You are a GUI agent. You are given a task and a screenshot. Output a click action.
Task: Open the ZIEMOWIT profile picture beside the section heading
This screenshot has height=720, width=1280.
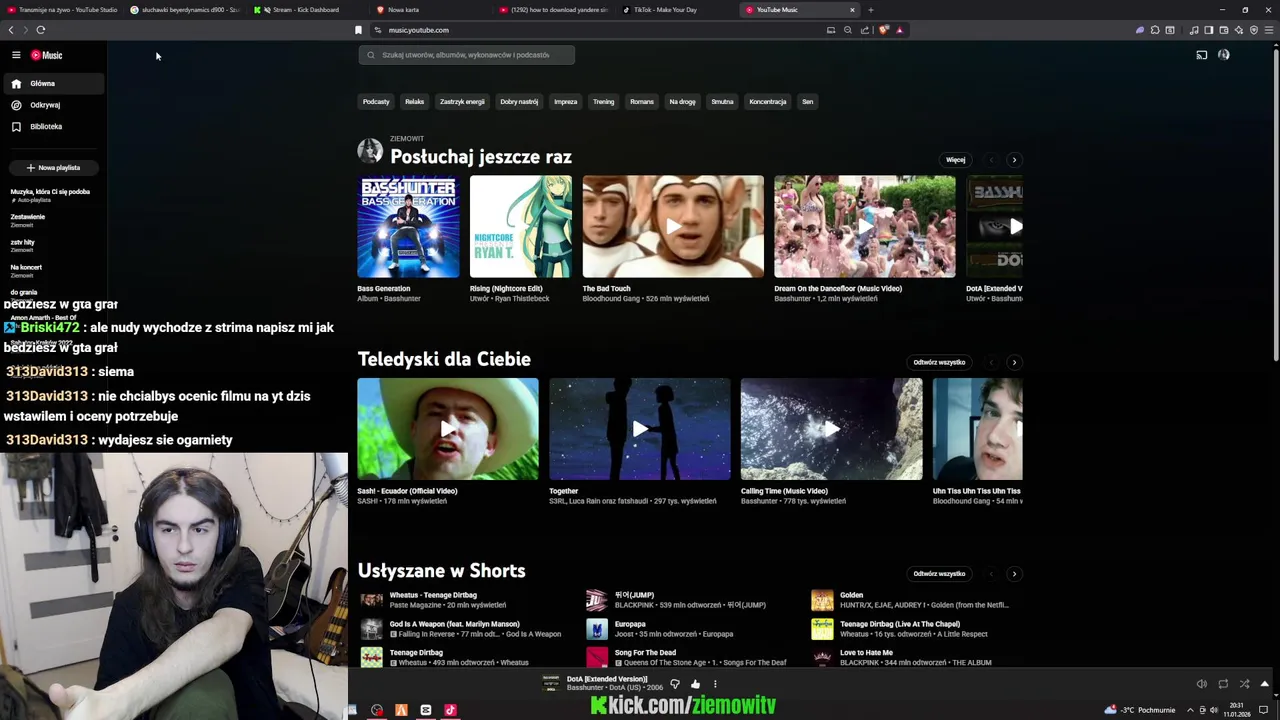click(370, 151)
